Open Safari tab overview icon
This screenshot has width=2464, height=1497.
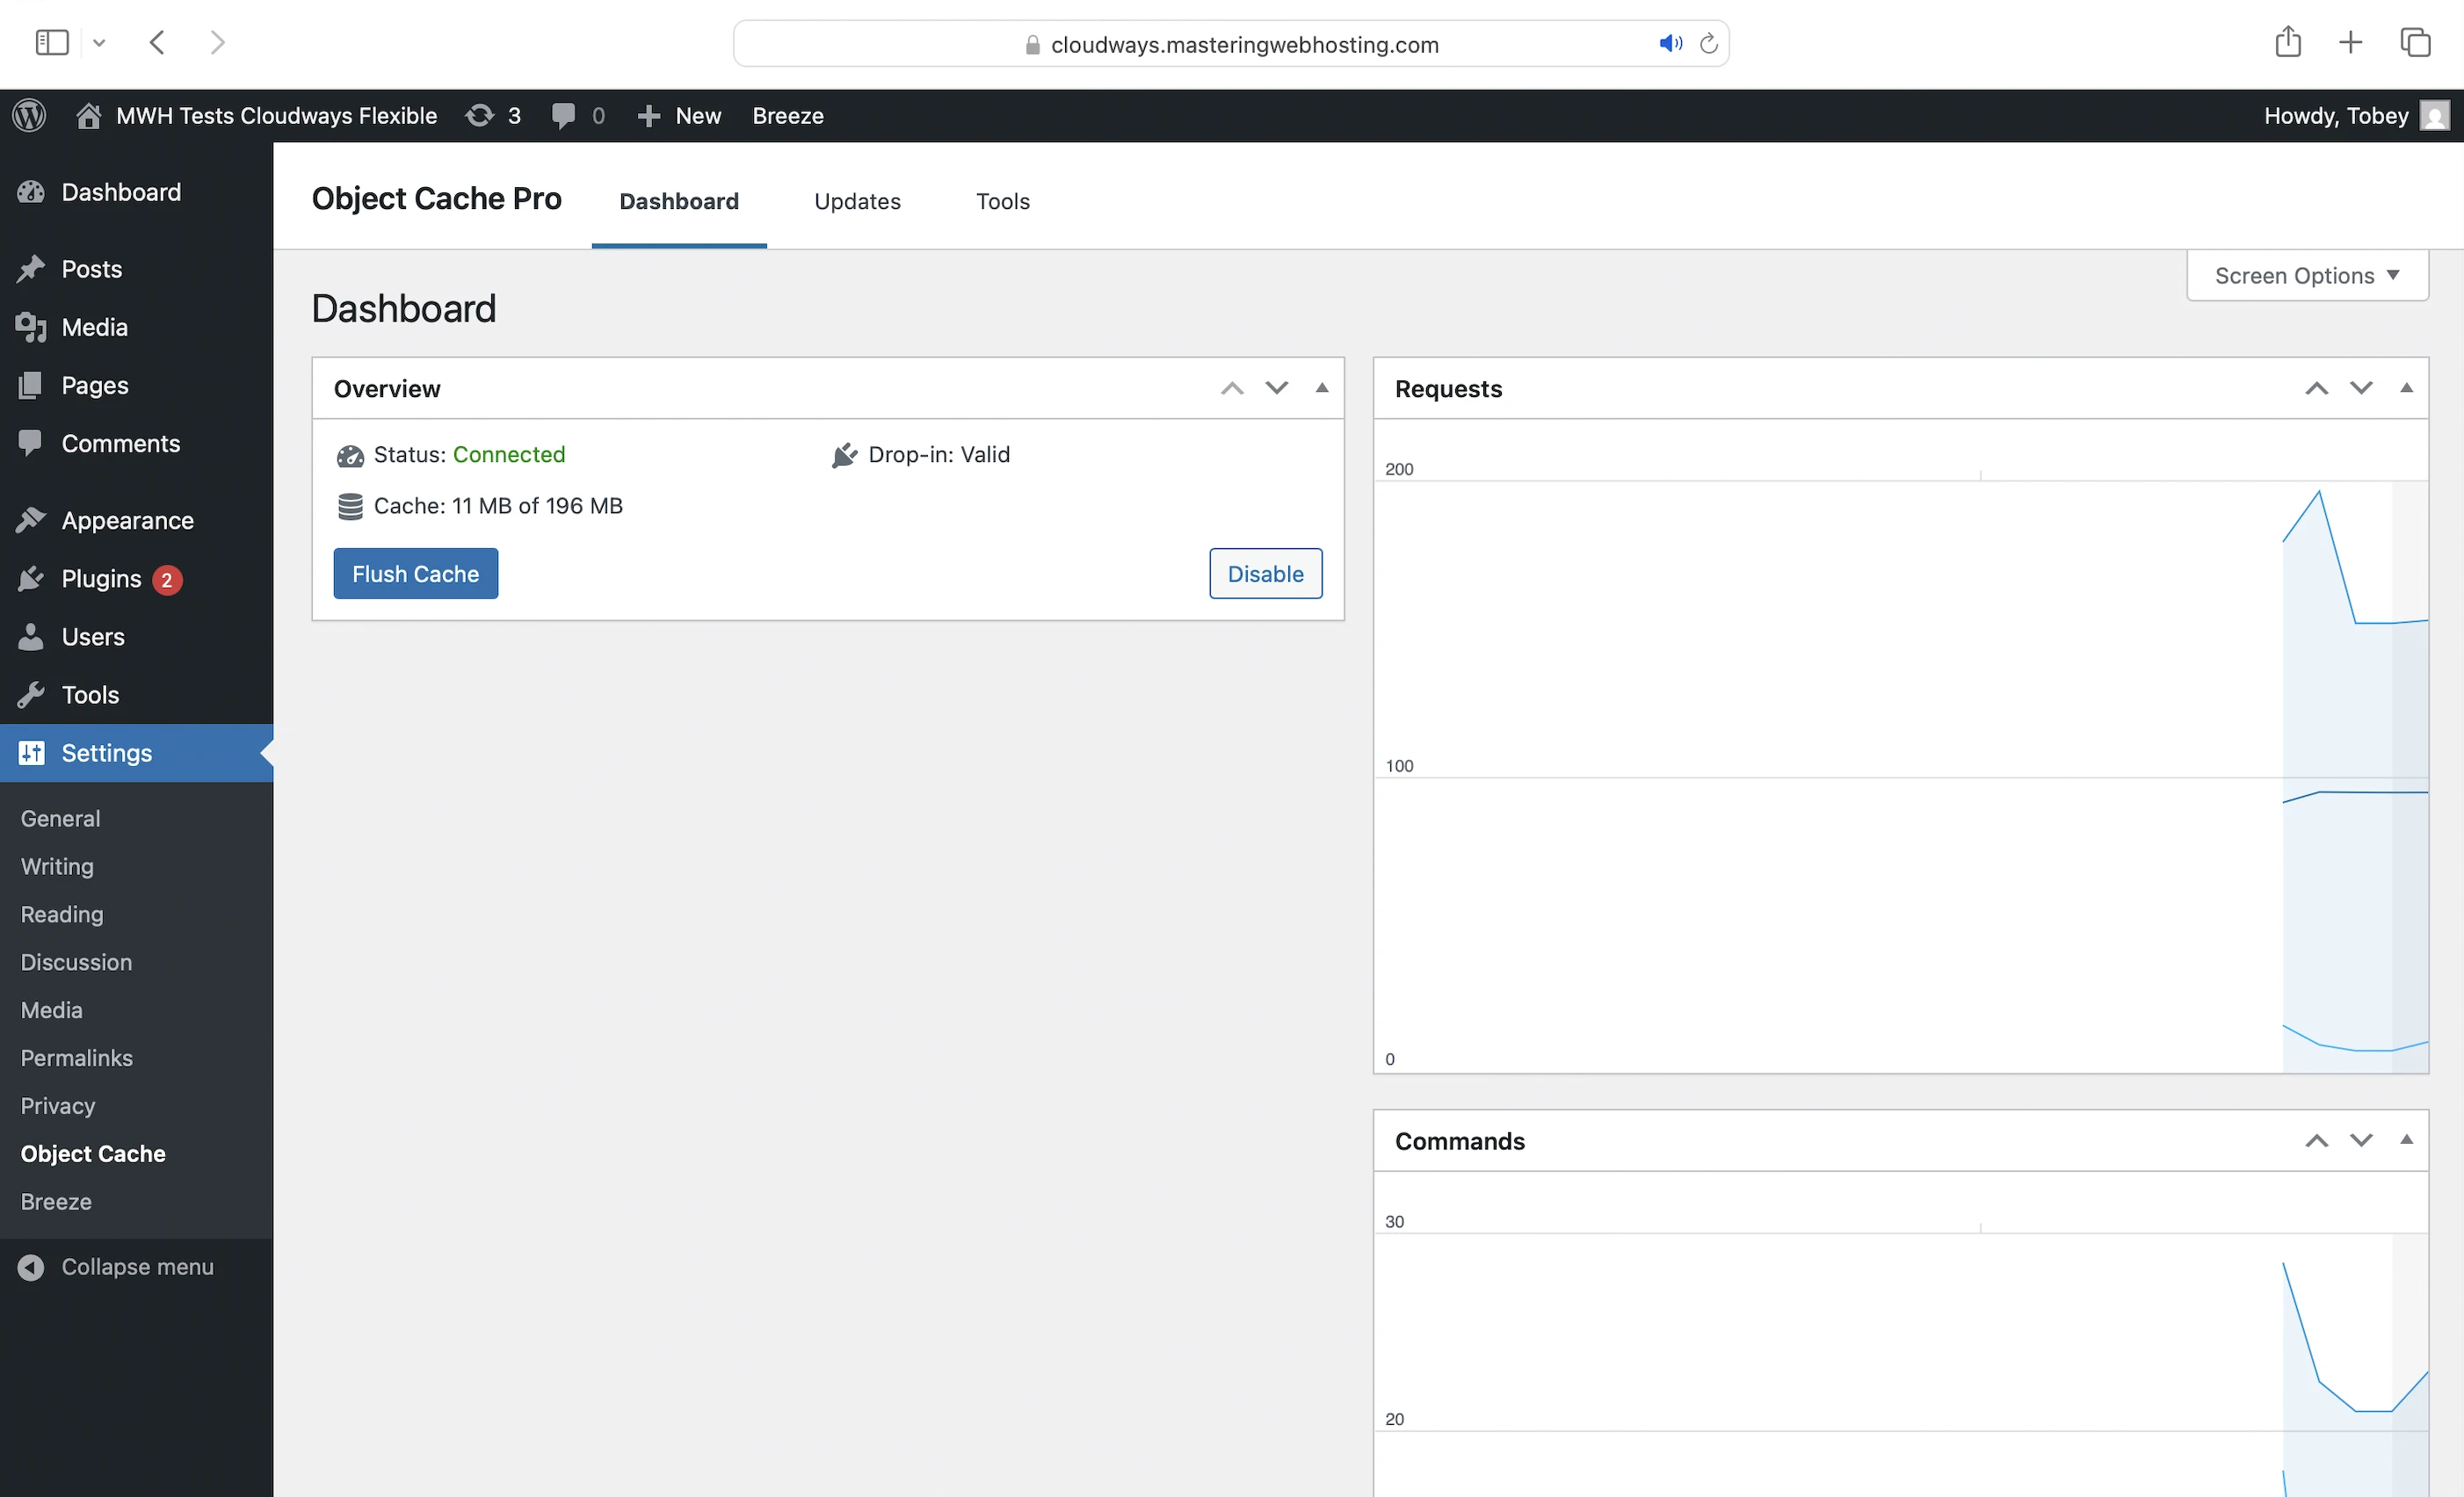[x=2415, y=42]
